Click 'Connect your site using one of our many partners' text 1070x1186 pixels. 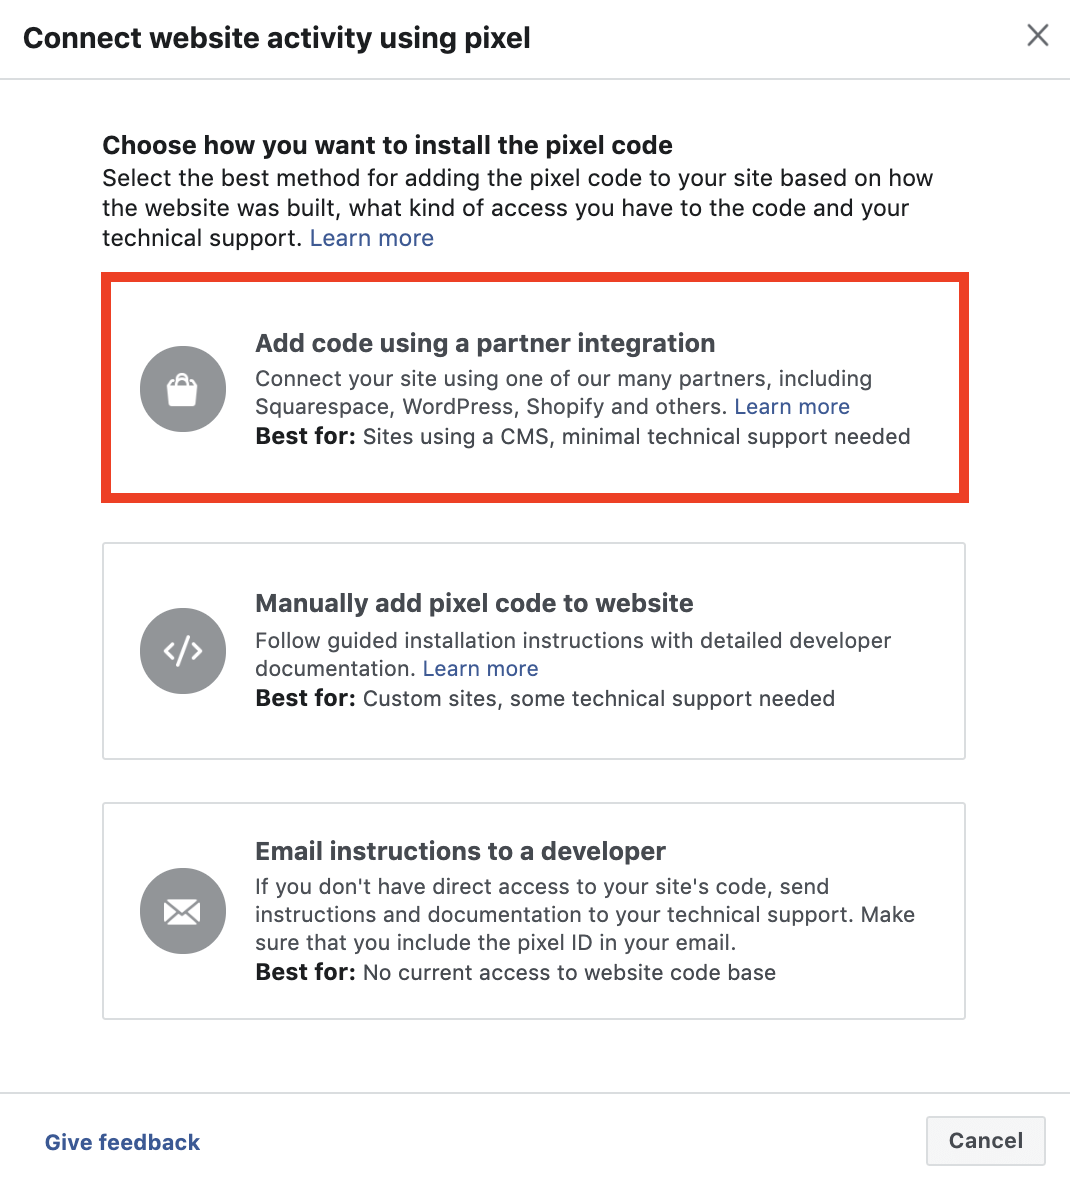click(x=563, y=379)
